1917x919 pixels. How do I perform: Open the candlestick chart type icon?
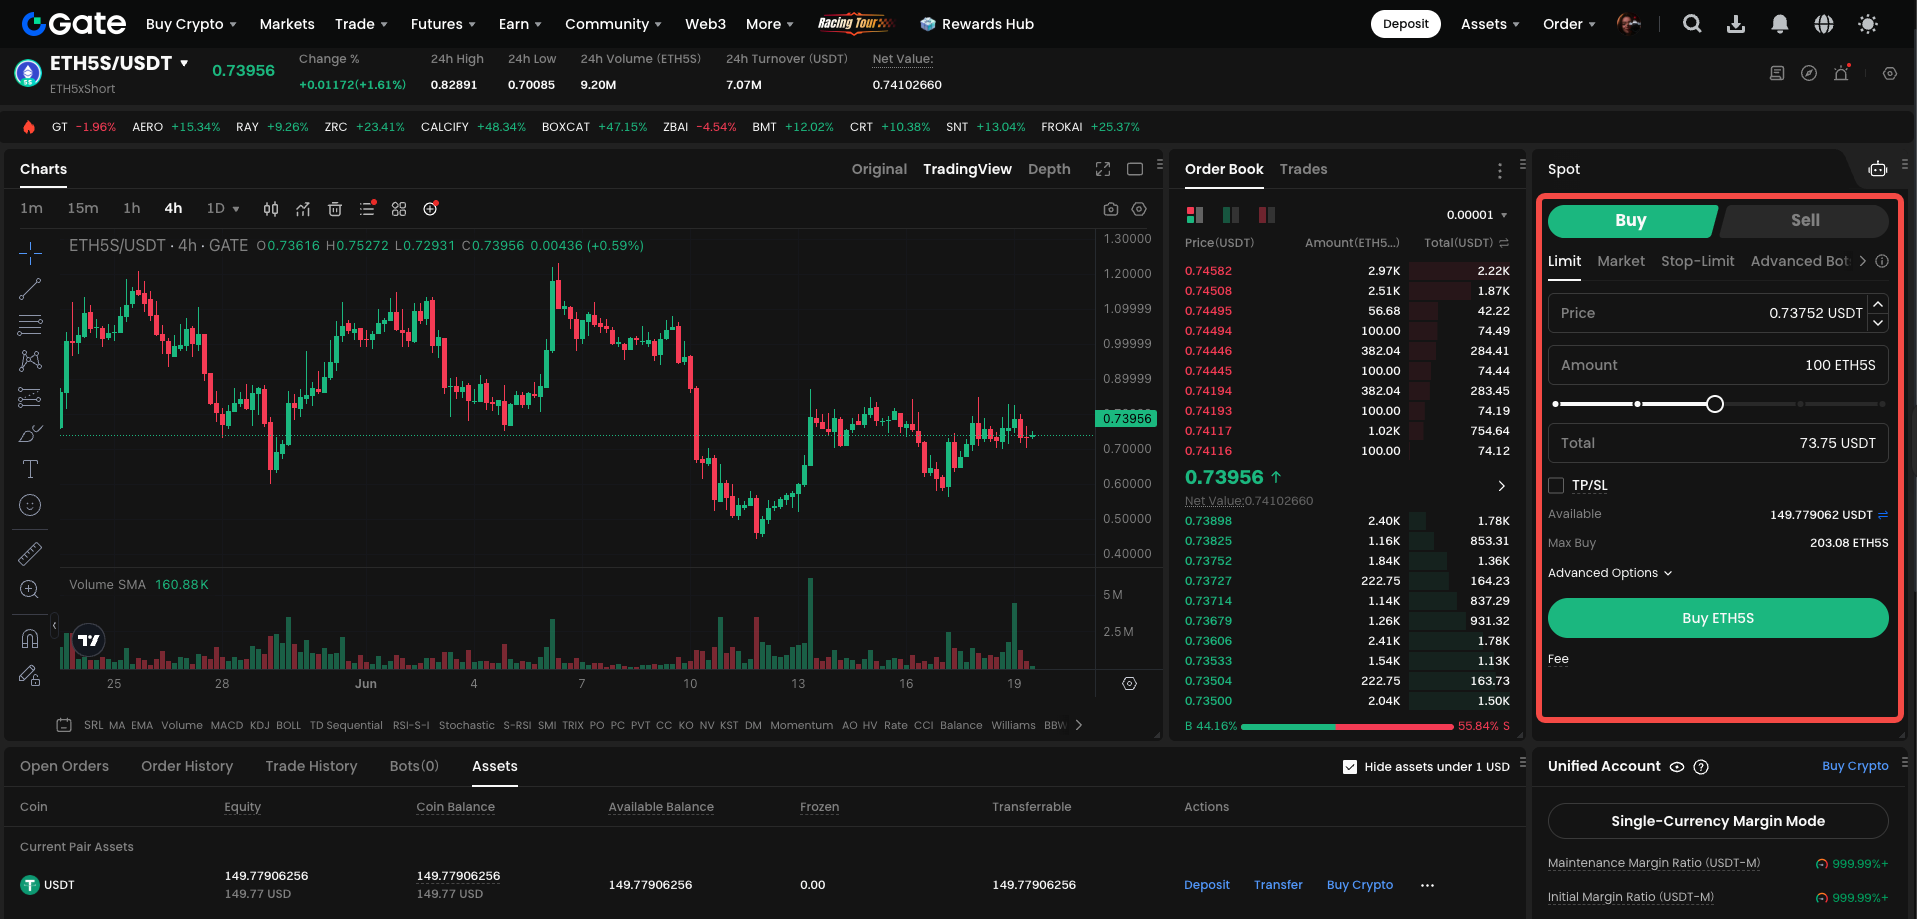pos(270,209)
